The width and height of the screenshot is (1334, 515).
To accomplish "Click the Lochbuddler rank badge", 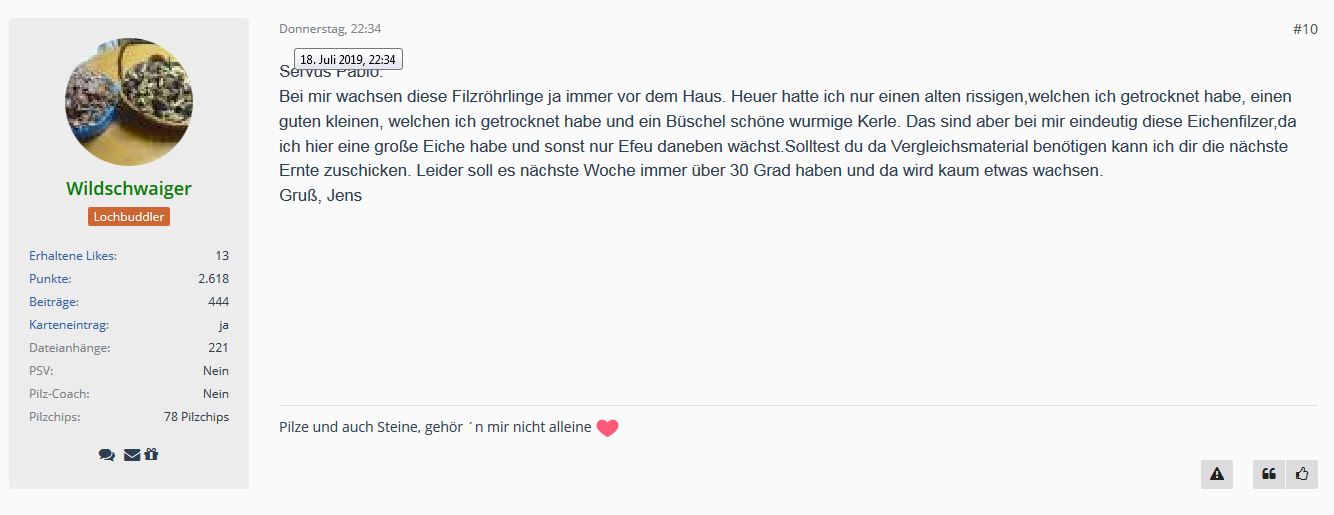I will tap(129, 216).
